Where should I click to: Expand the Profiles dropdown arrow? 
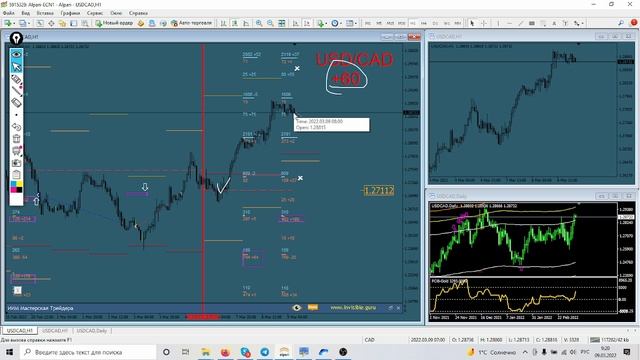[29, 23]
